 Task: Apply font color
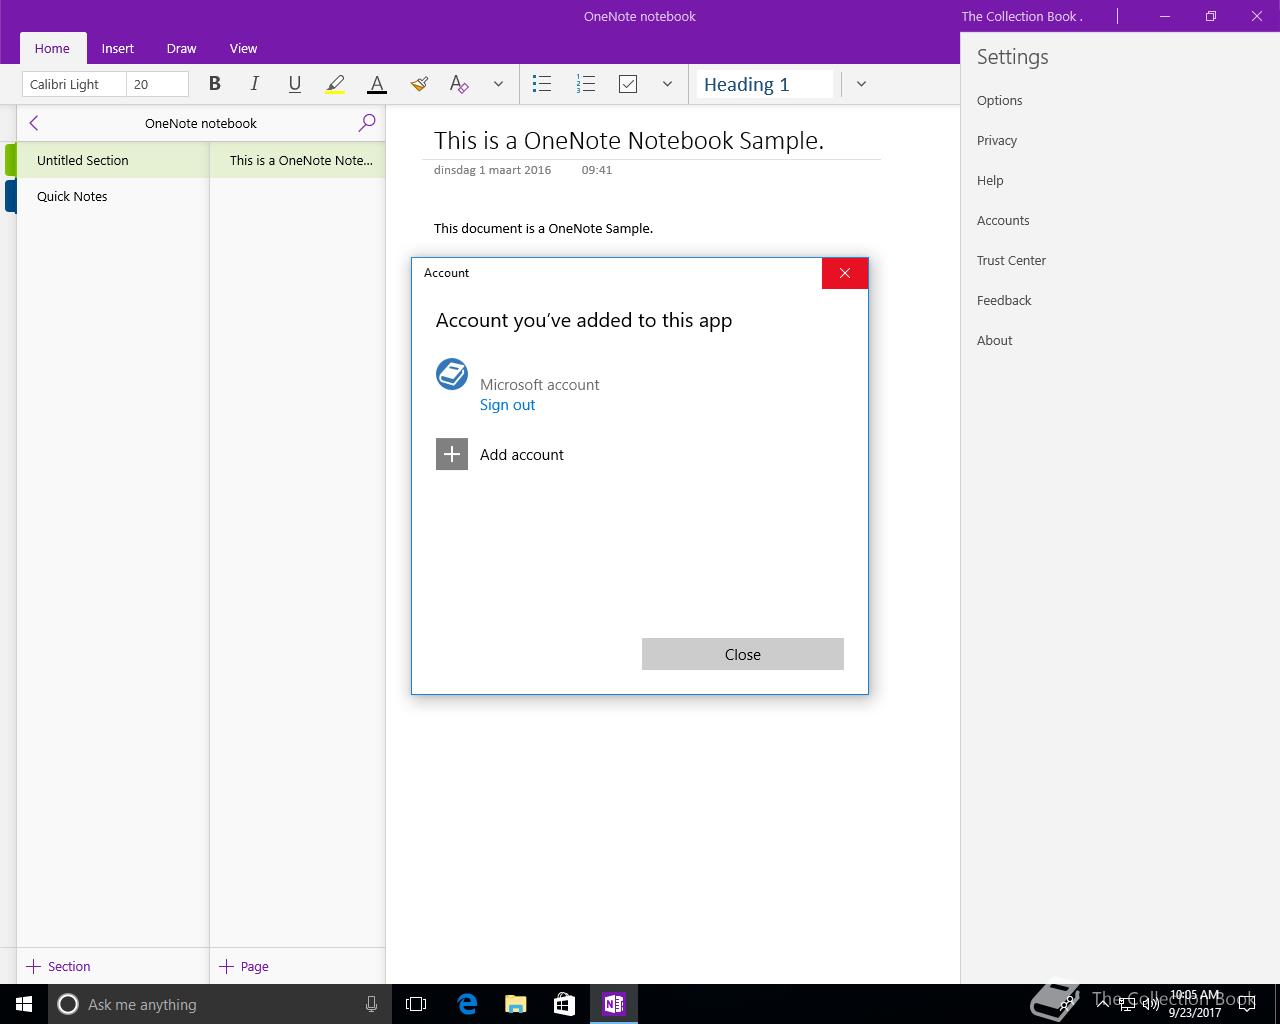(x=377, y=84)
